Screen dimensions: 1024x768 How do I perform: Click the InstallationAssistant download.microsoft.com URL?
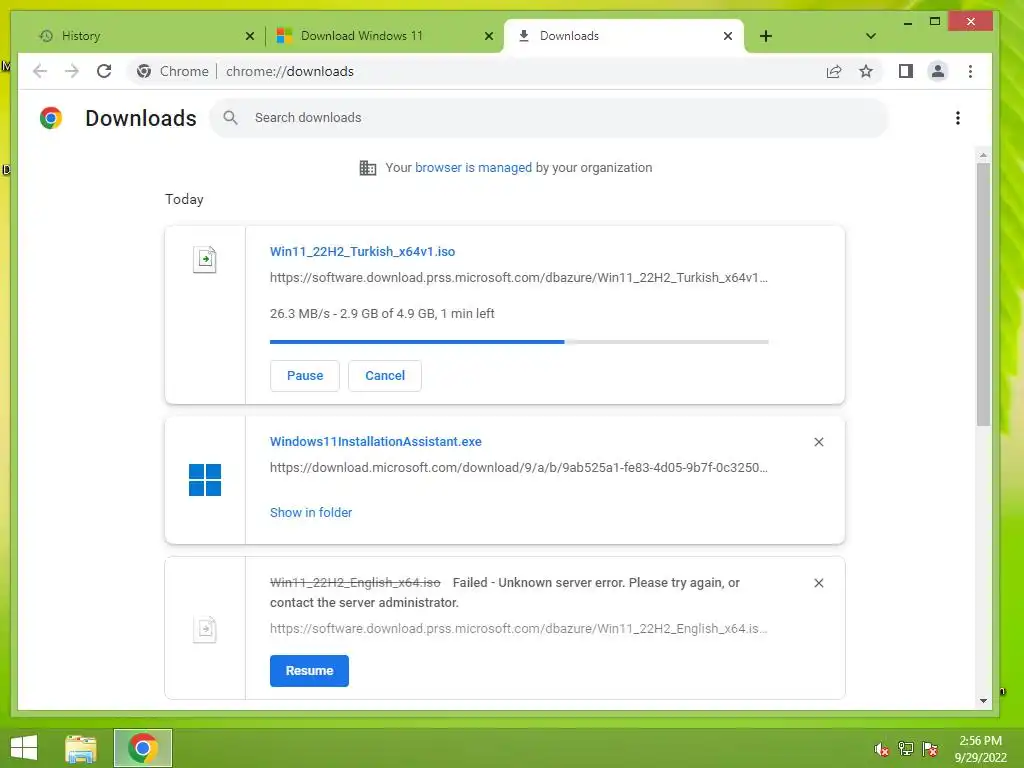tap(519, 468)
